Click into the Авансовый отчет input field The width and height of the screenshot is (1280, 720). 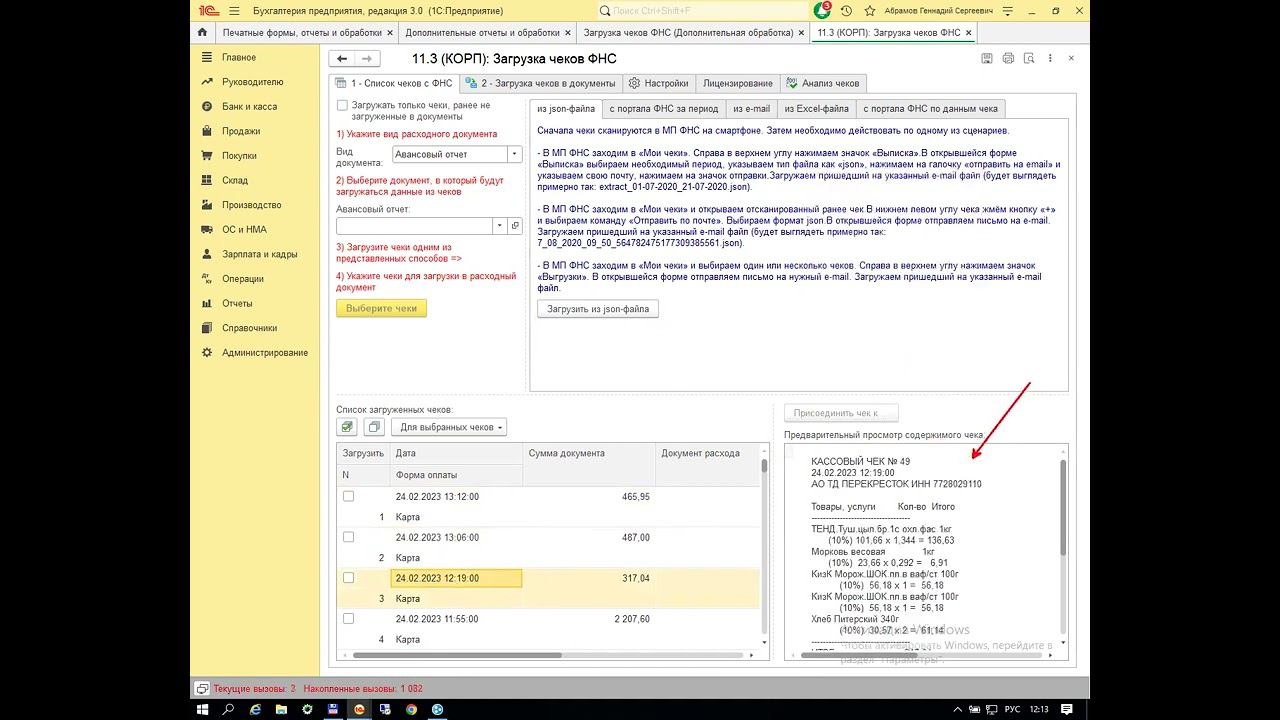click(x=414, y=226)
